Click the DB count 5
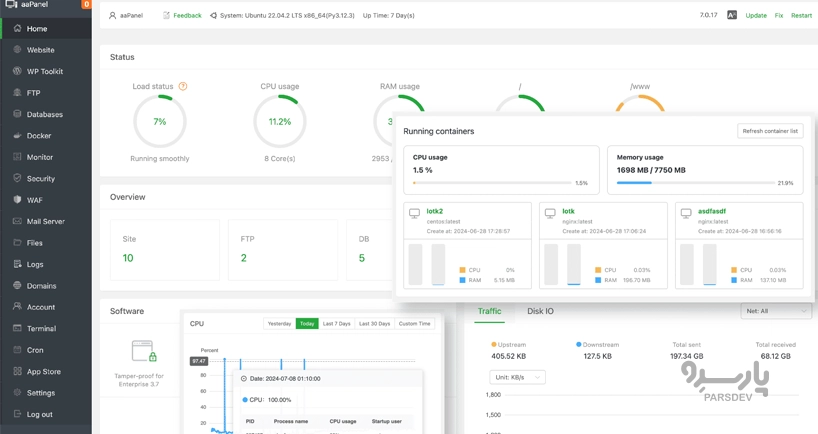Image resolution: width=818 pixels, height=434 pixels. click(x=362, y=258)
